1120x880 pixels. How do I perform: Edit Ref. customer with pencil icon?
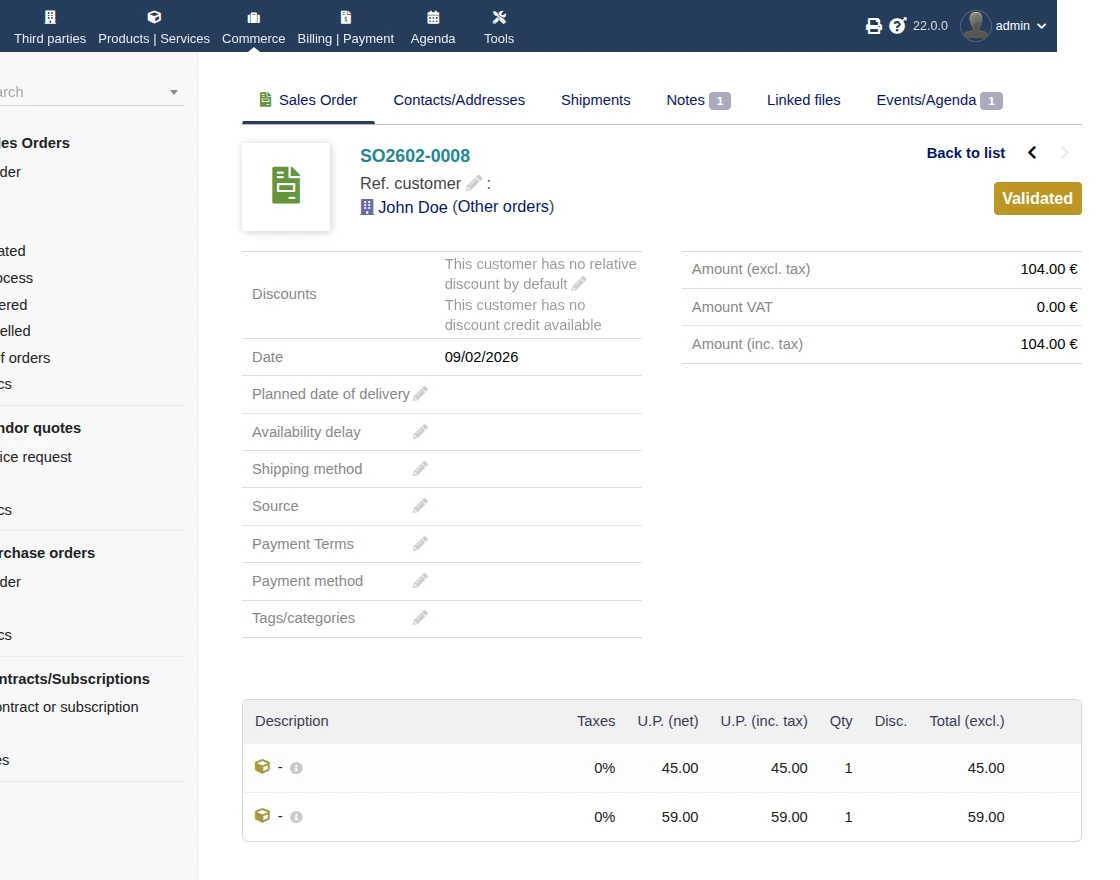474,183
